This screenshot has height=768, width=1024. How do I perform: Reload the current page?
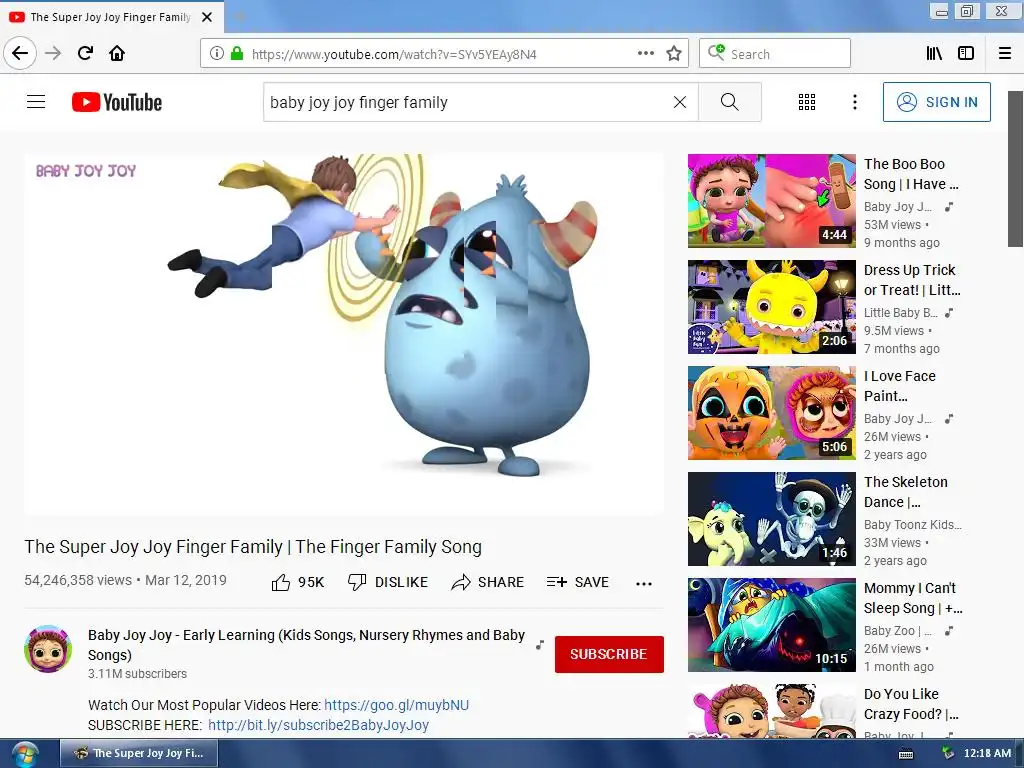[85, 53]
